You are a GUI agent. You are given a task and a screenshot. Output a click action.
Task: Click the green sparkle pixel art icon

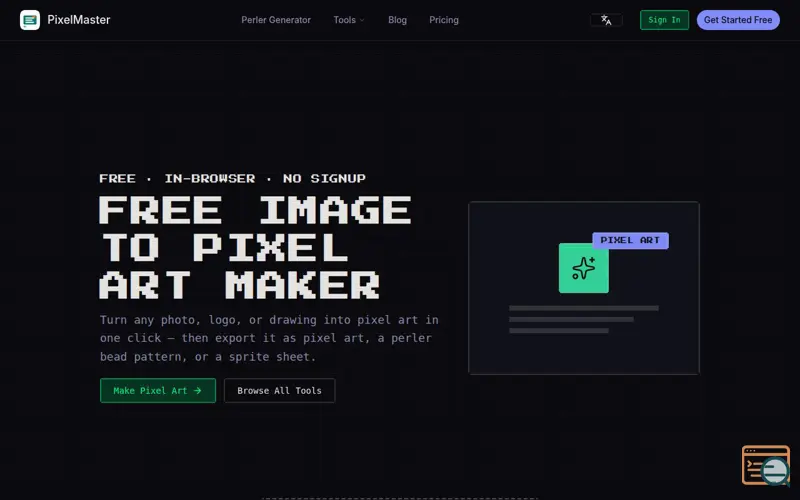pyautogui.click(x=584, y=268)
